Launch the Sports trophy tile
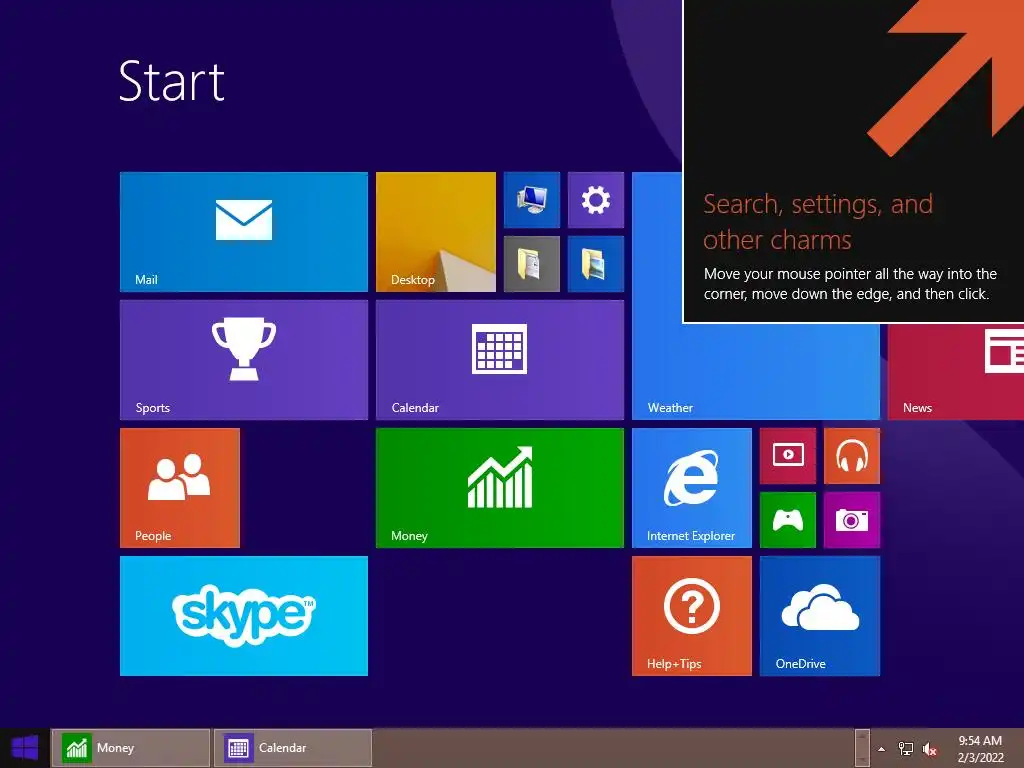1024x768 pixels. point(244,360)
